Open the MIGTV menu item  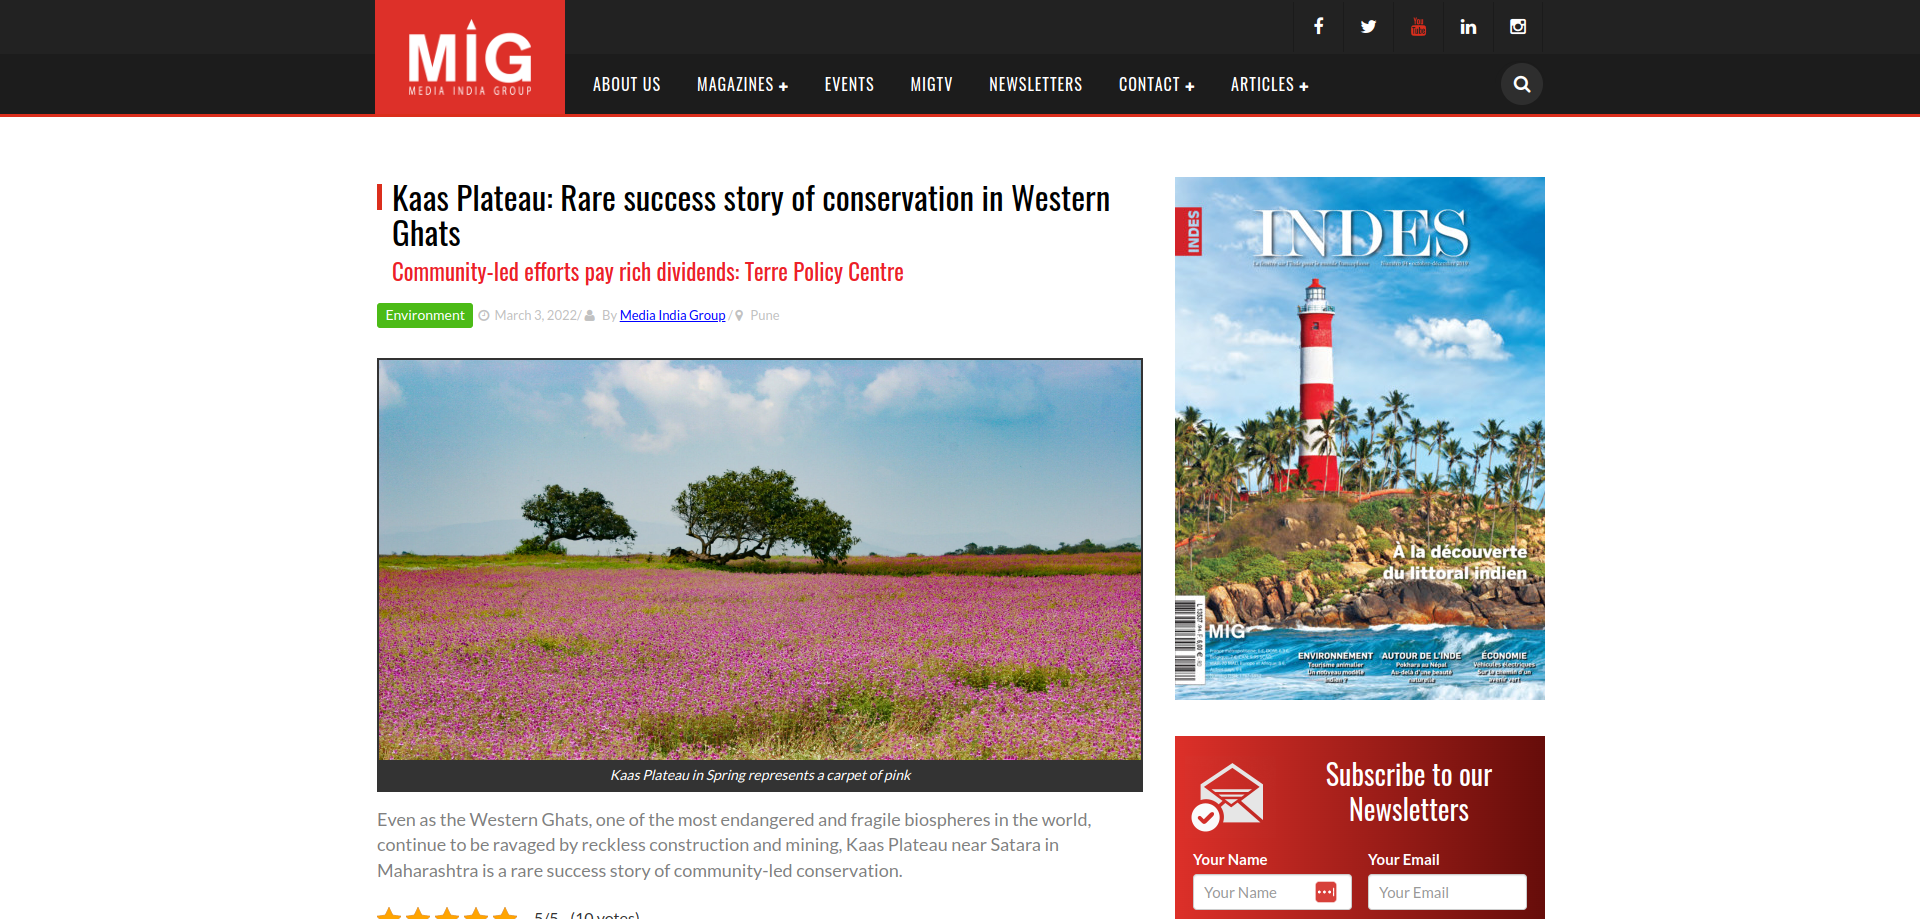click(x=931, y=85)
